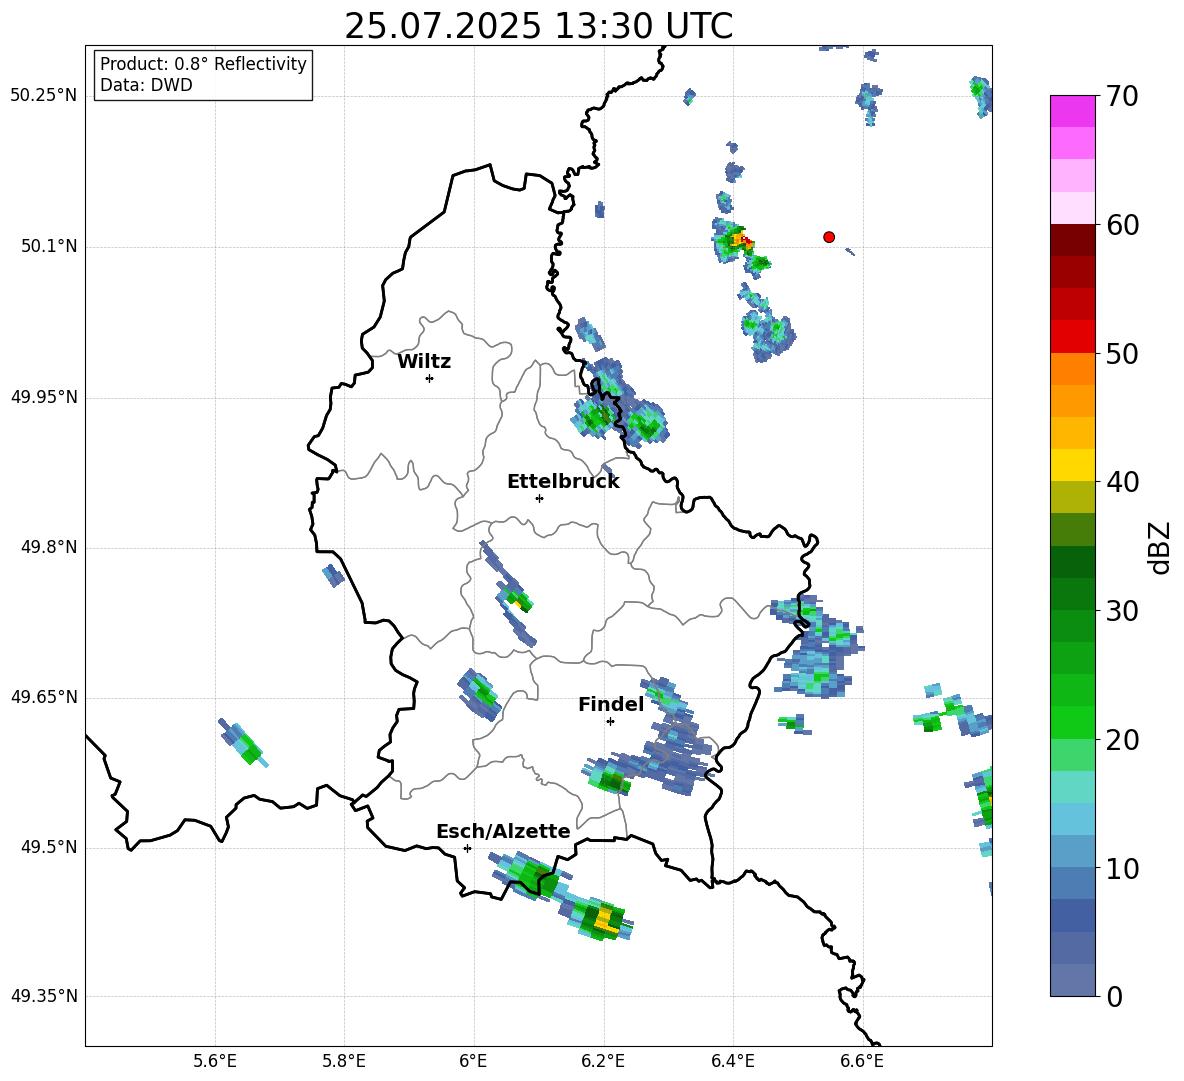Click the 70 value on the colorbar

click(1122, 96)
